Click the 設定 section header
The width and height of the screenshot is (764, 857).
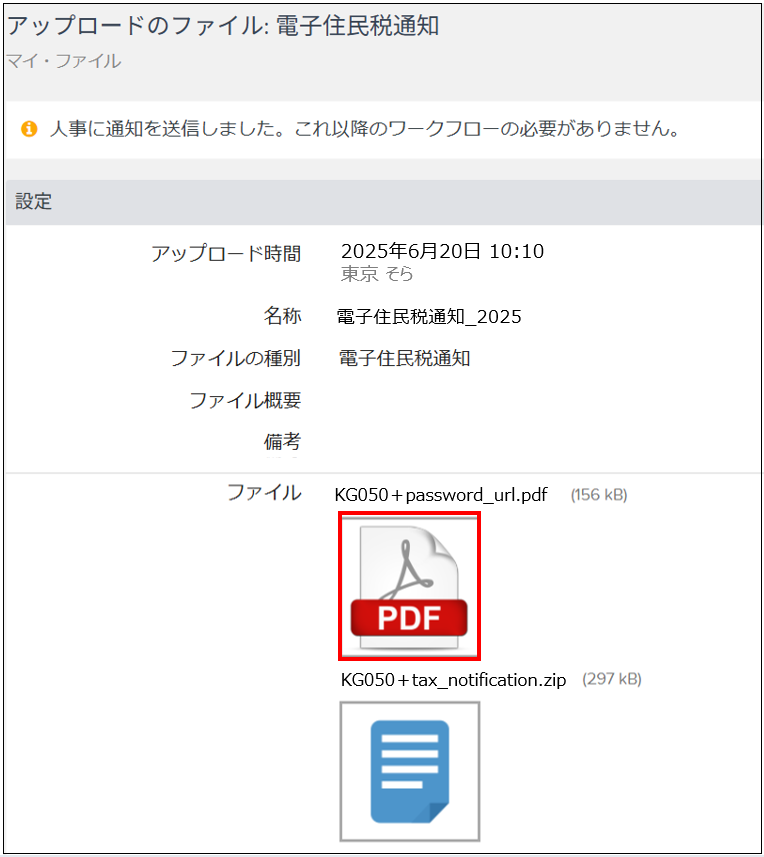coord(384,202)
